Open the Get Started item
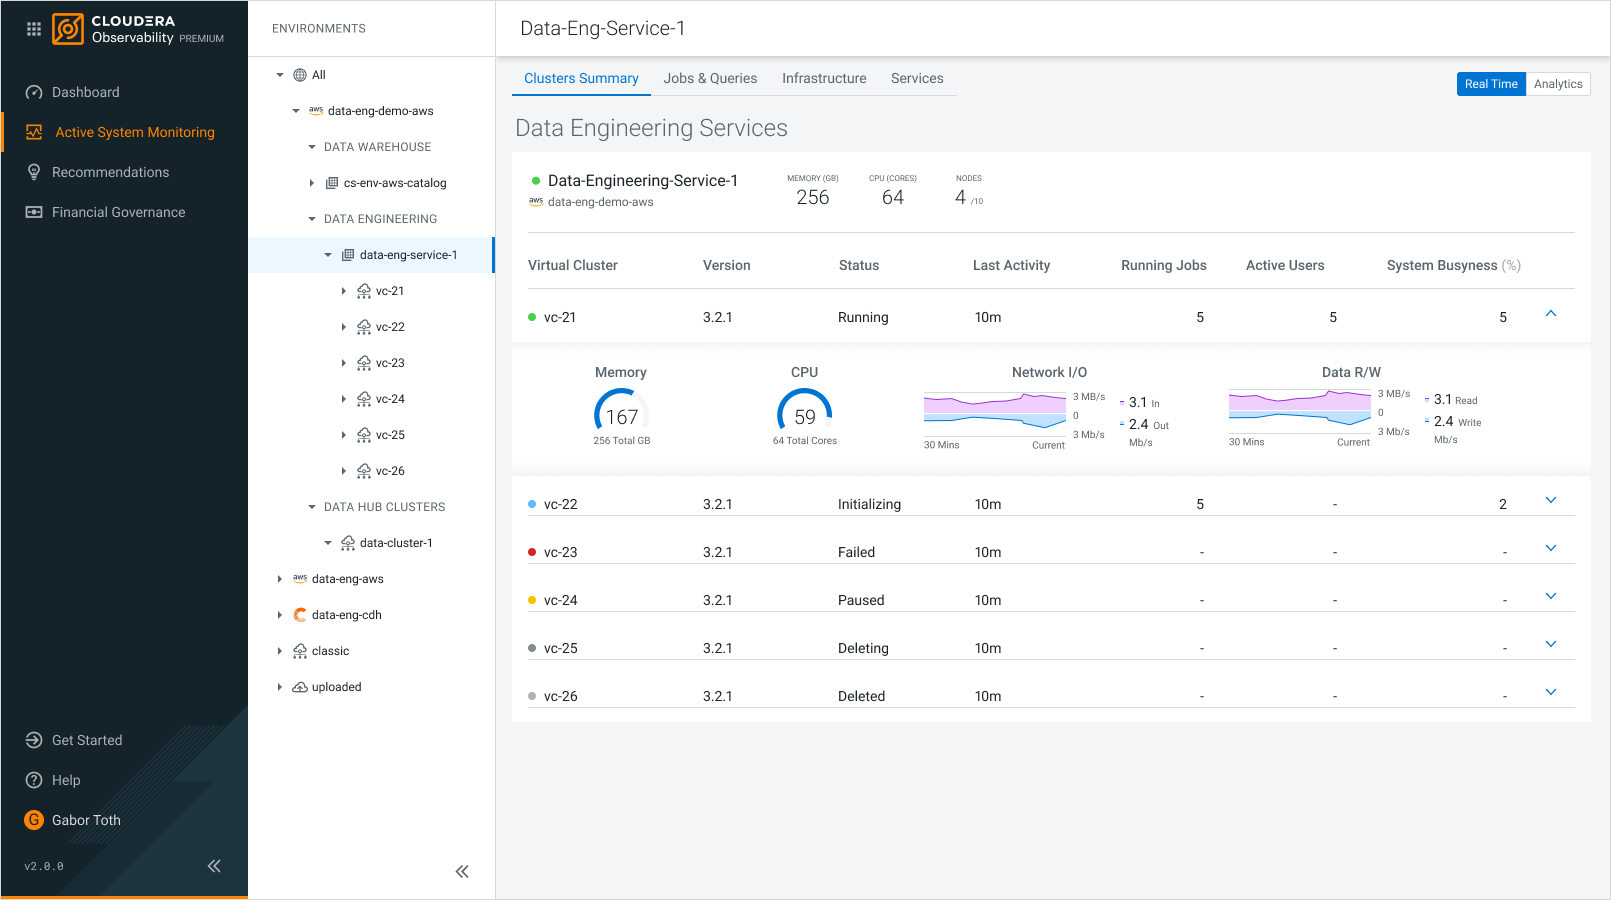Viewport: 1611px width, 900px height. point(86,740)
